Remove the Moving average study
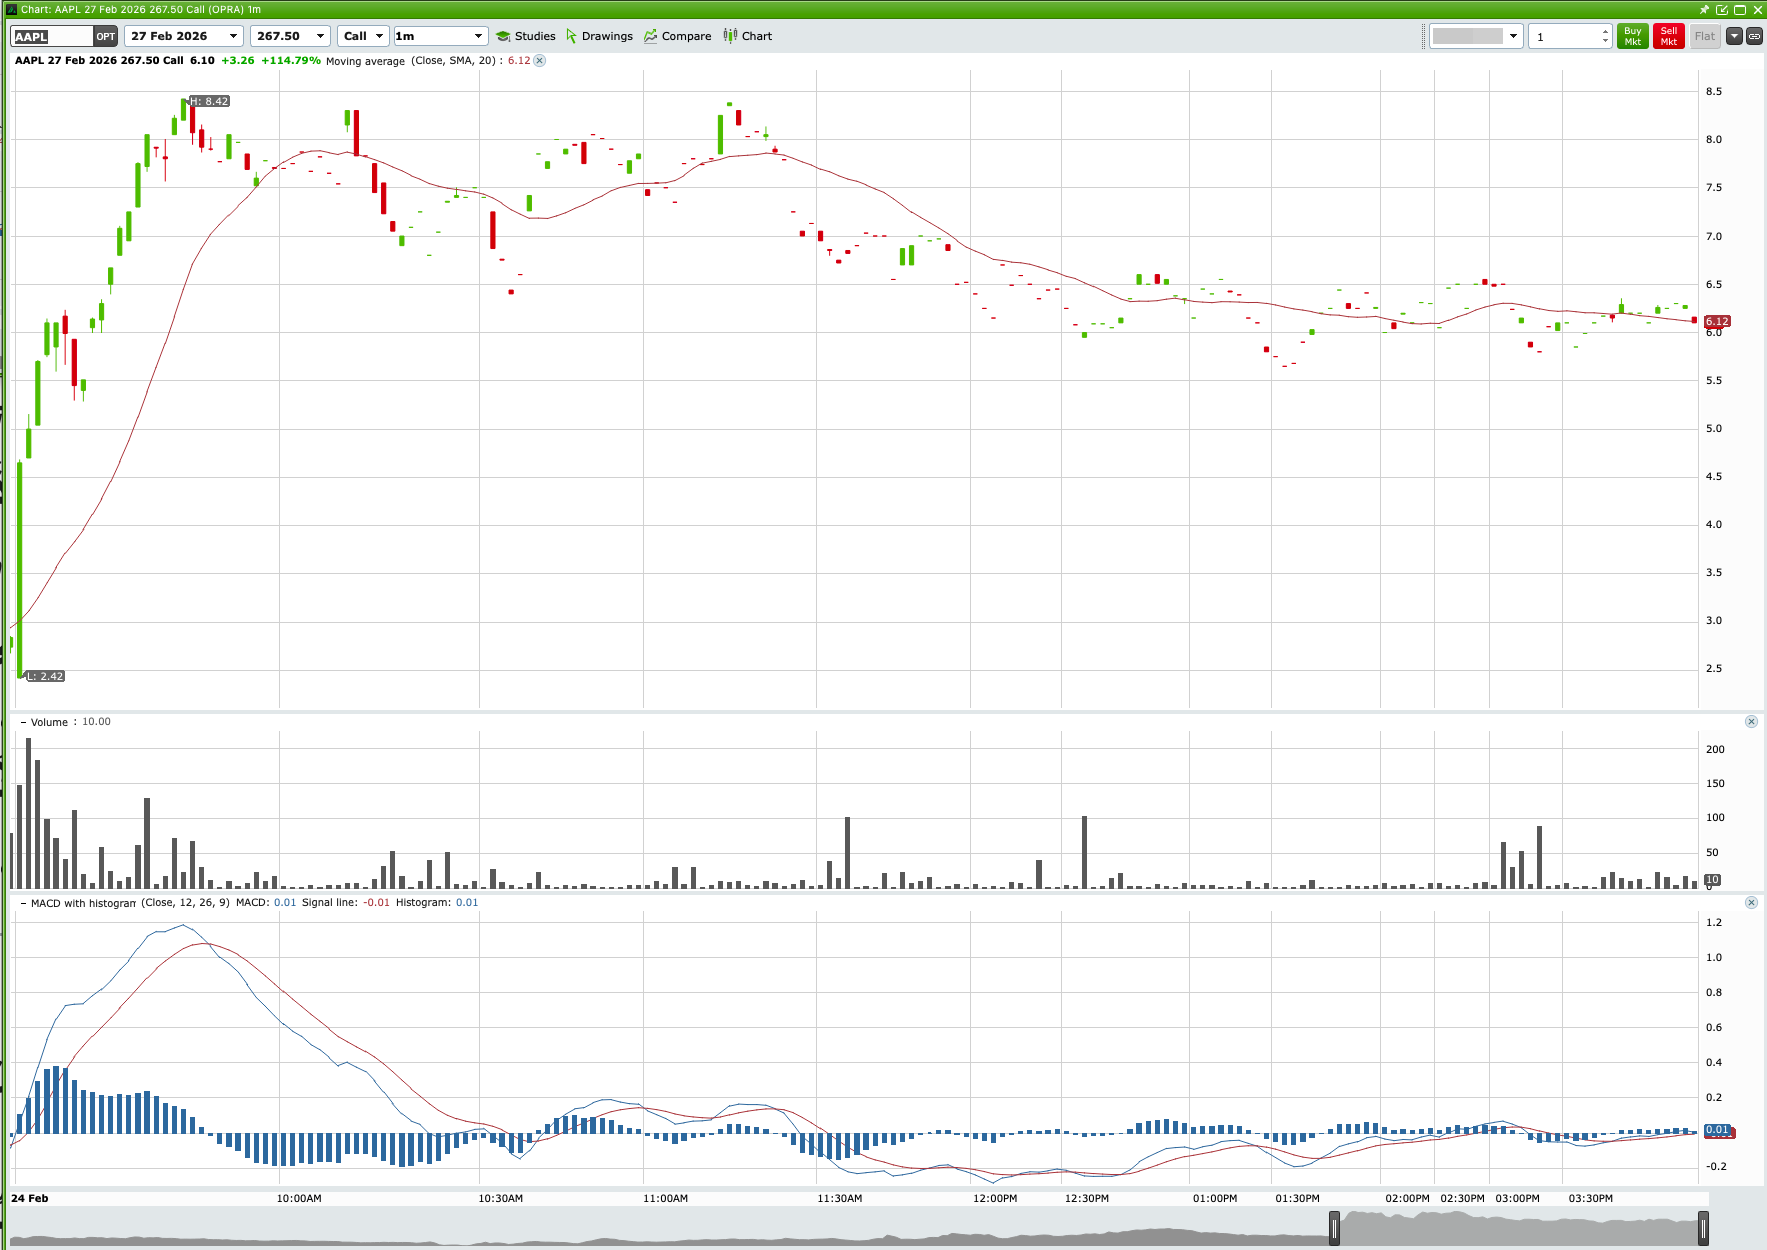 click(x=538, y=61)
